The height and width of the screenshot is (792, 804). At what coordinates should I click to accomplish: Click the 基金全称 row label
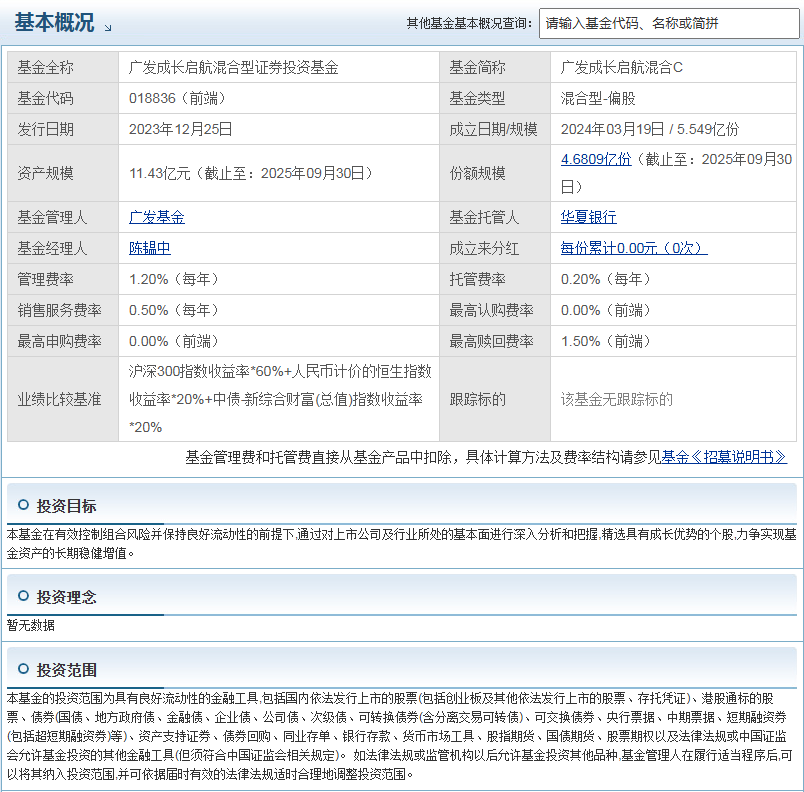(x=46, y=67)
